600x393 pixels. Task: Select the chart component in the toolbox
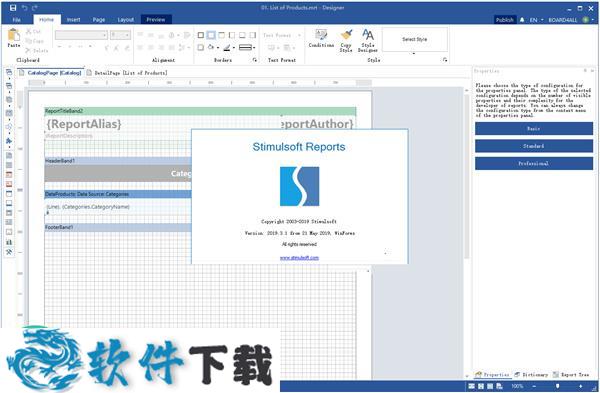9,242
